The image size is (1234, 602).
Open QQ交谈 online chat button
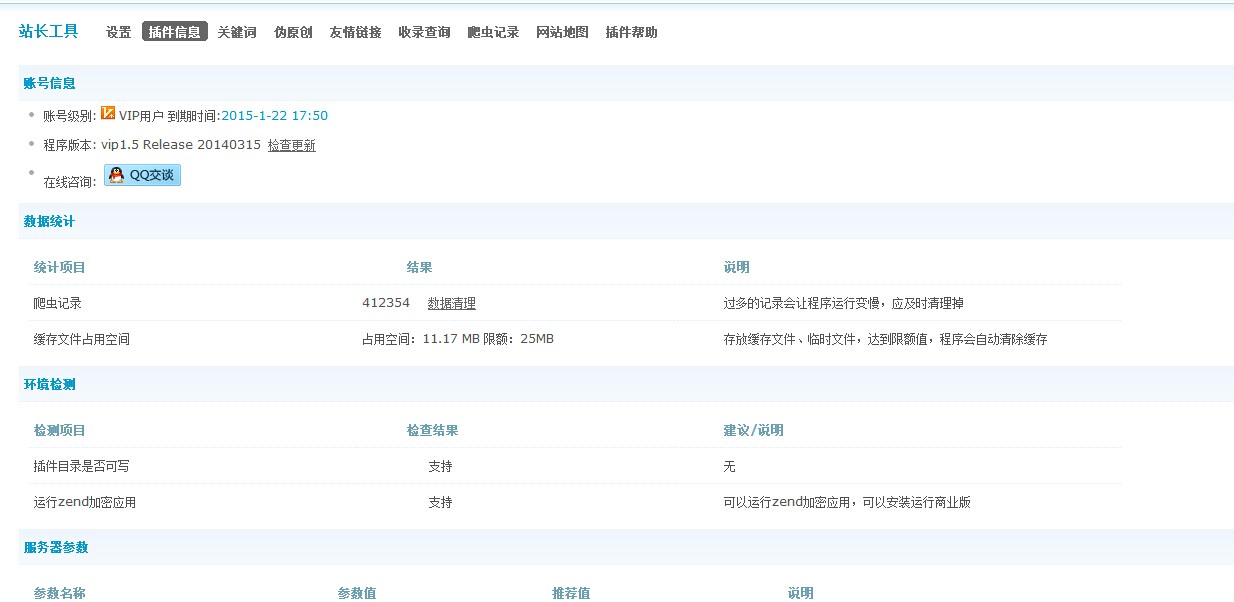(x=142, y=175)
